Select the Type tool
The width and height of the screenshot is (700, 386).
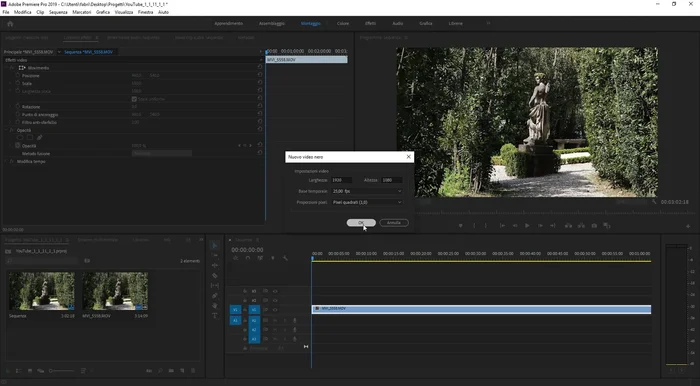[x=215, y=315]
